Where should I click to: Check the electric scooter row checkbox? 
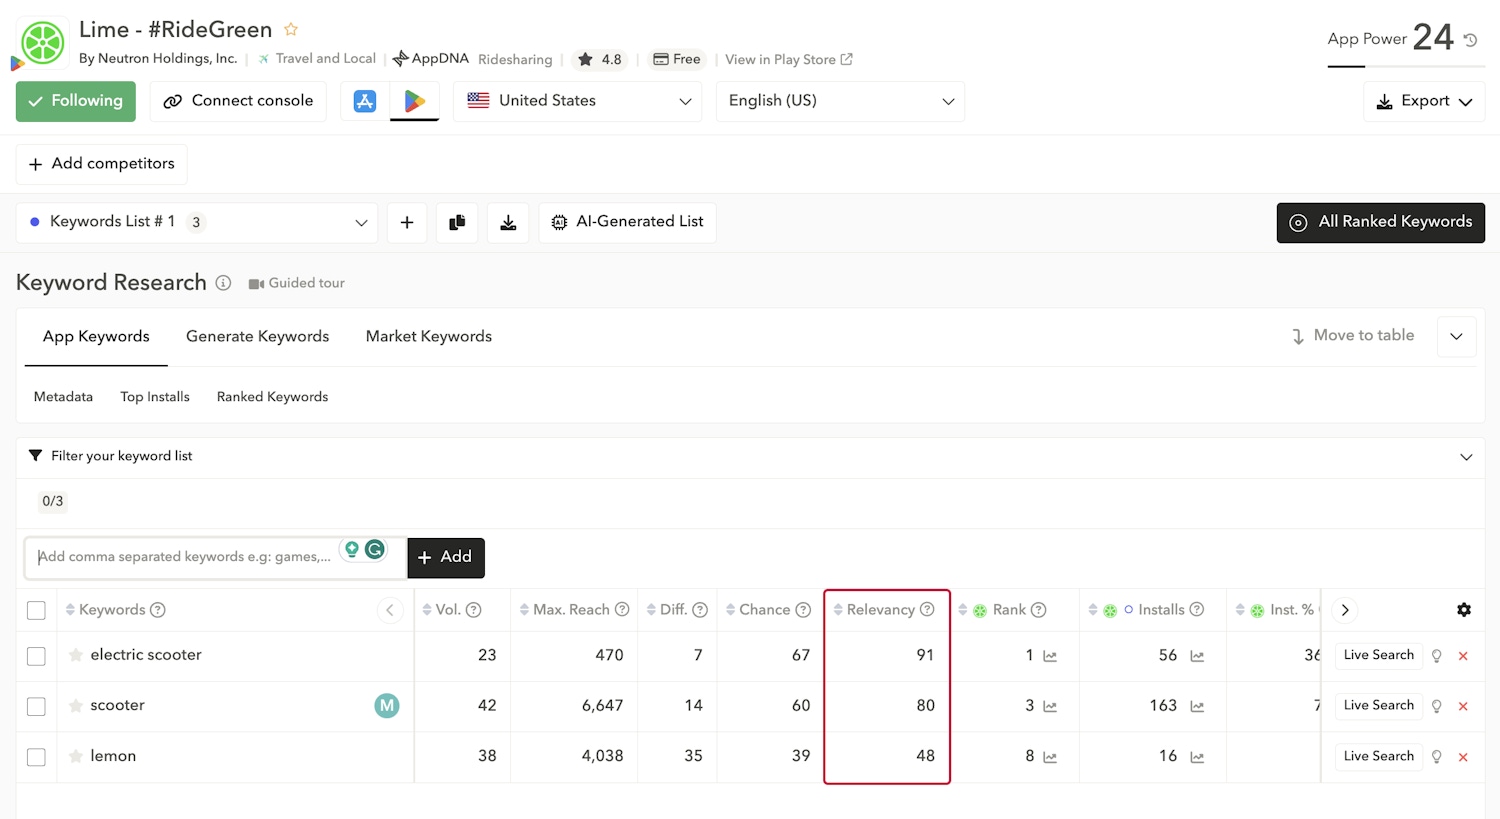click(36, 656)
